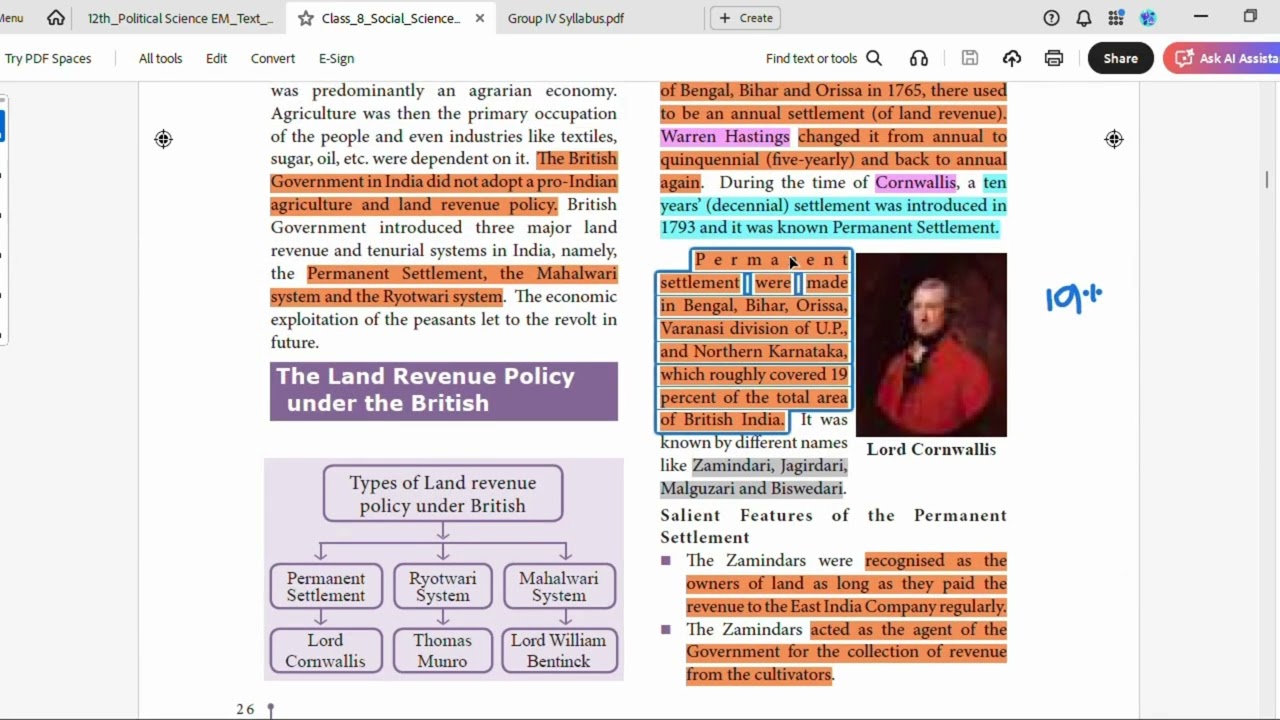Screen dimensions: 1280x720
Task: Click the 'Thomas Munro' diagram box
Action: point(443,651)
